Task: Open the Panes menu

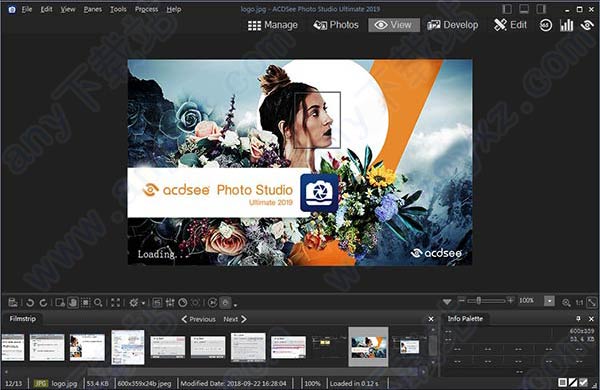Action: pos(93,9)
